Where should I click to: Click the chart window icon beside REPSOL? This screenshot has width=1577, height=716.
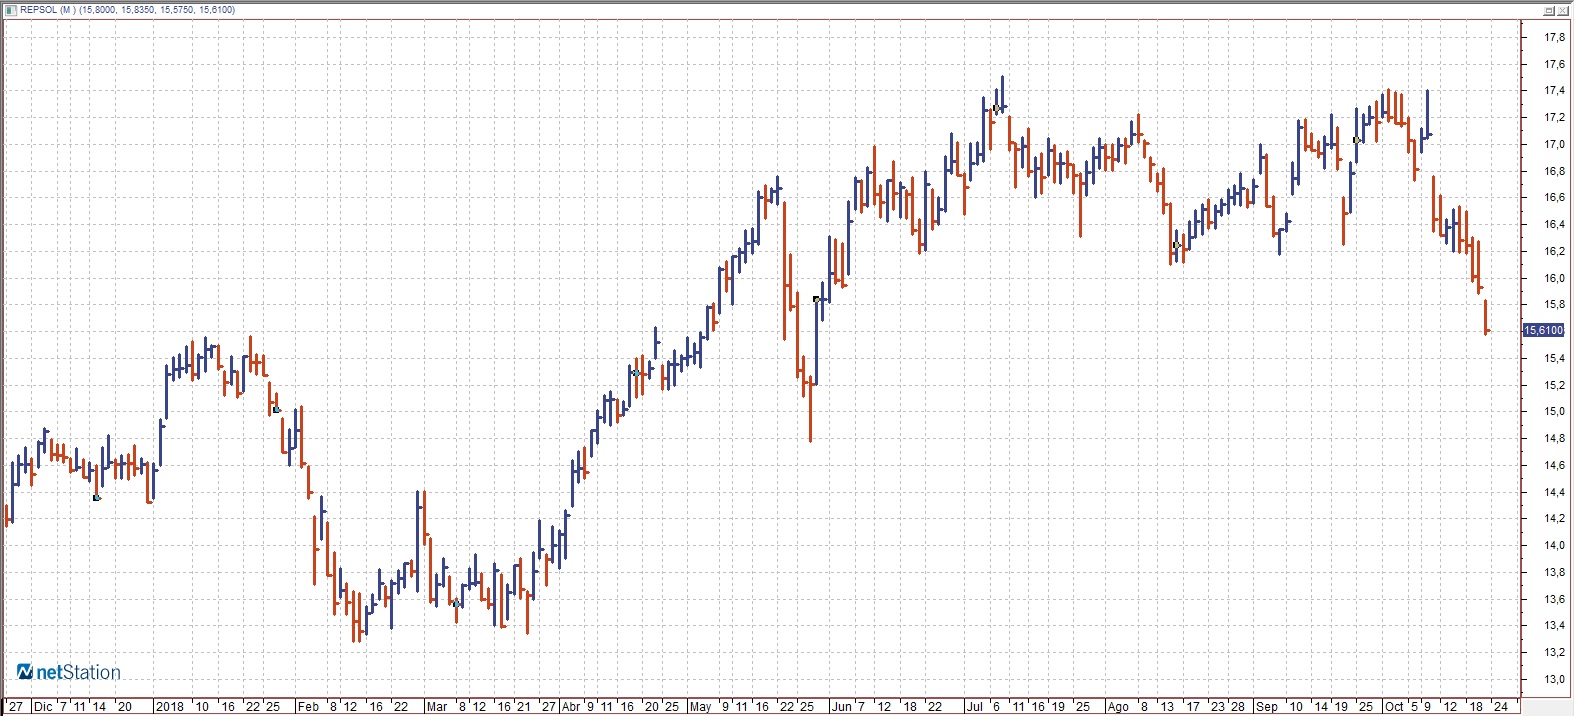10,9
